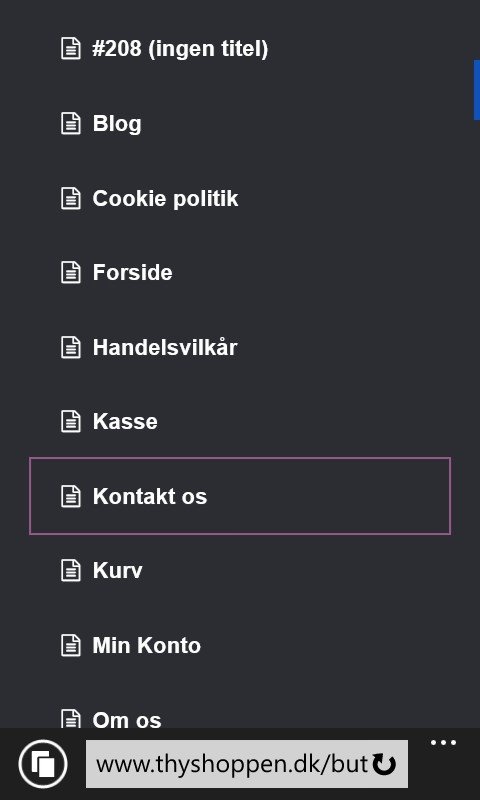
Task: Click the blue scrollbar thumb
Action: point(477,90)
